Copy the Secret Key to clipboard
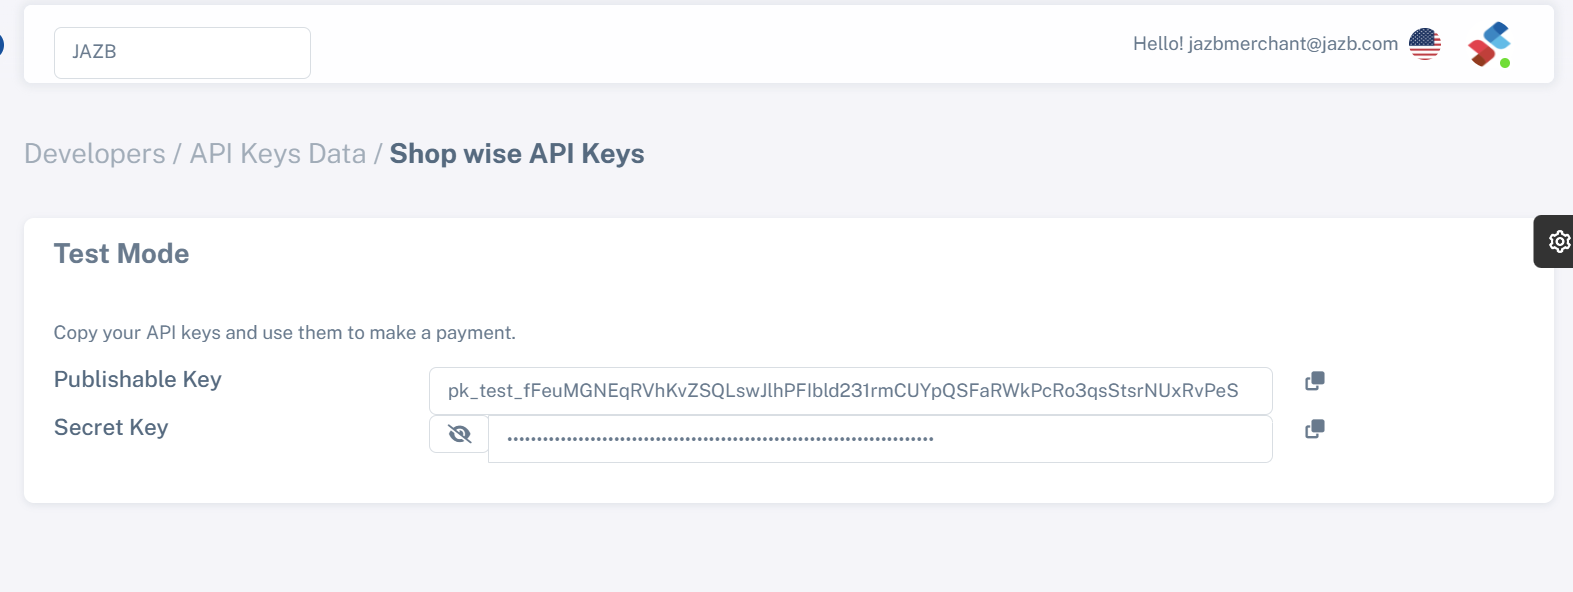The width and height of the screenshot is (1573, 592). point(1315,429)
